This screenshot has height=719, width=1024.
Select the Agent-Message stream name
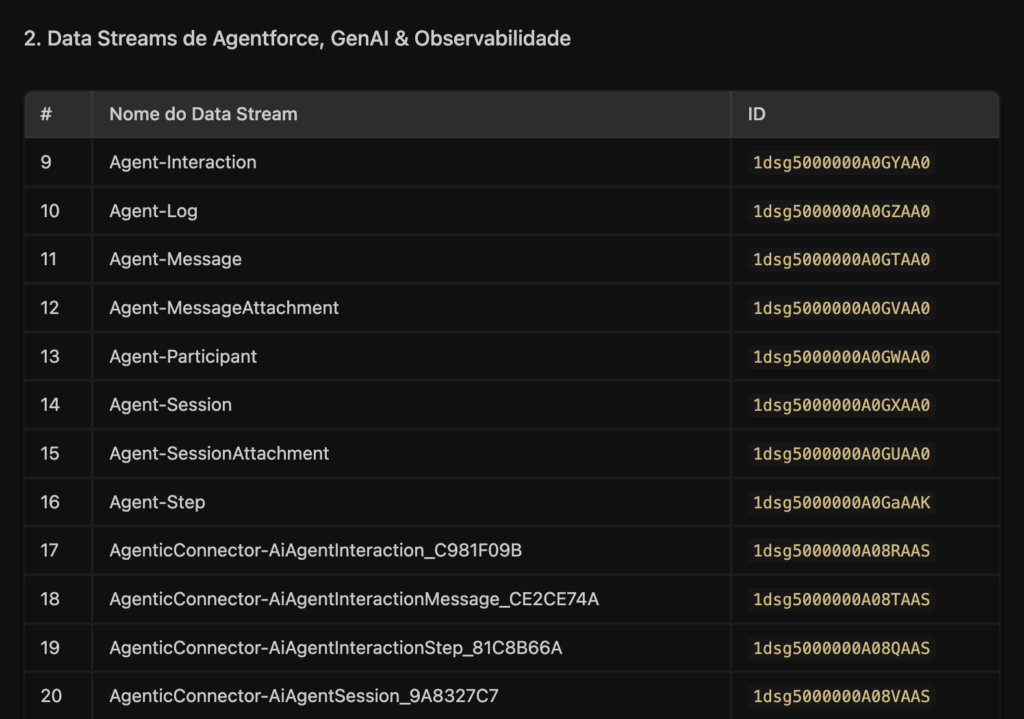pyautogui.click(x=176, y=259)
